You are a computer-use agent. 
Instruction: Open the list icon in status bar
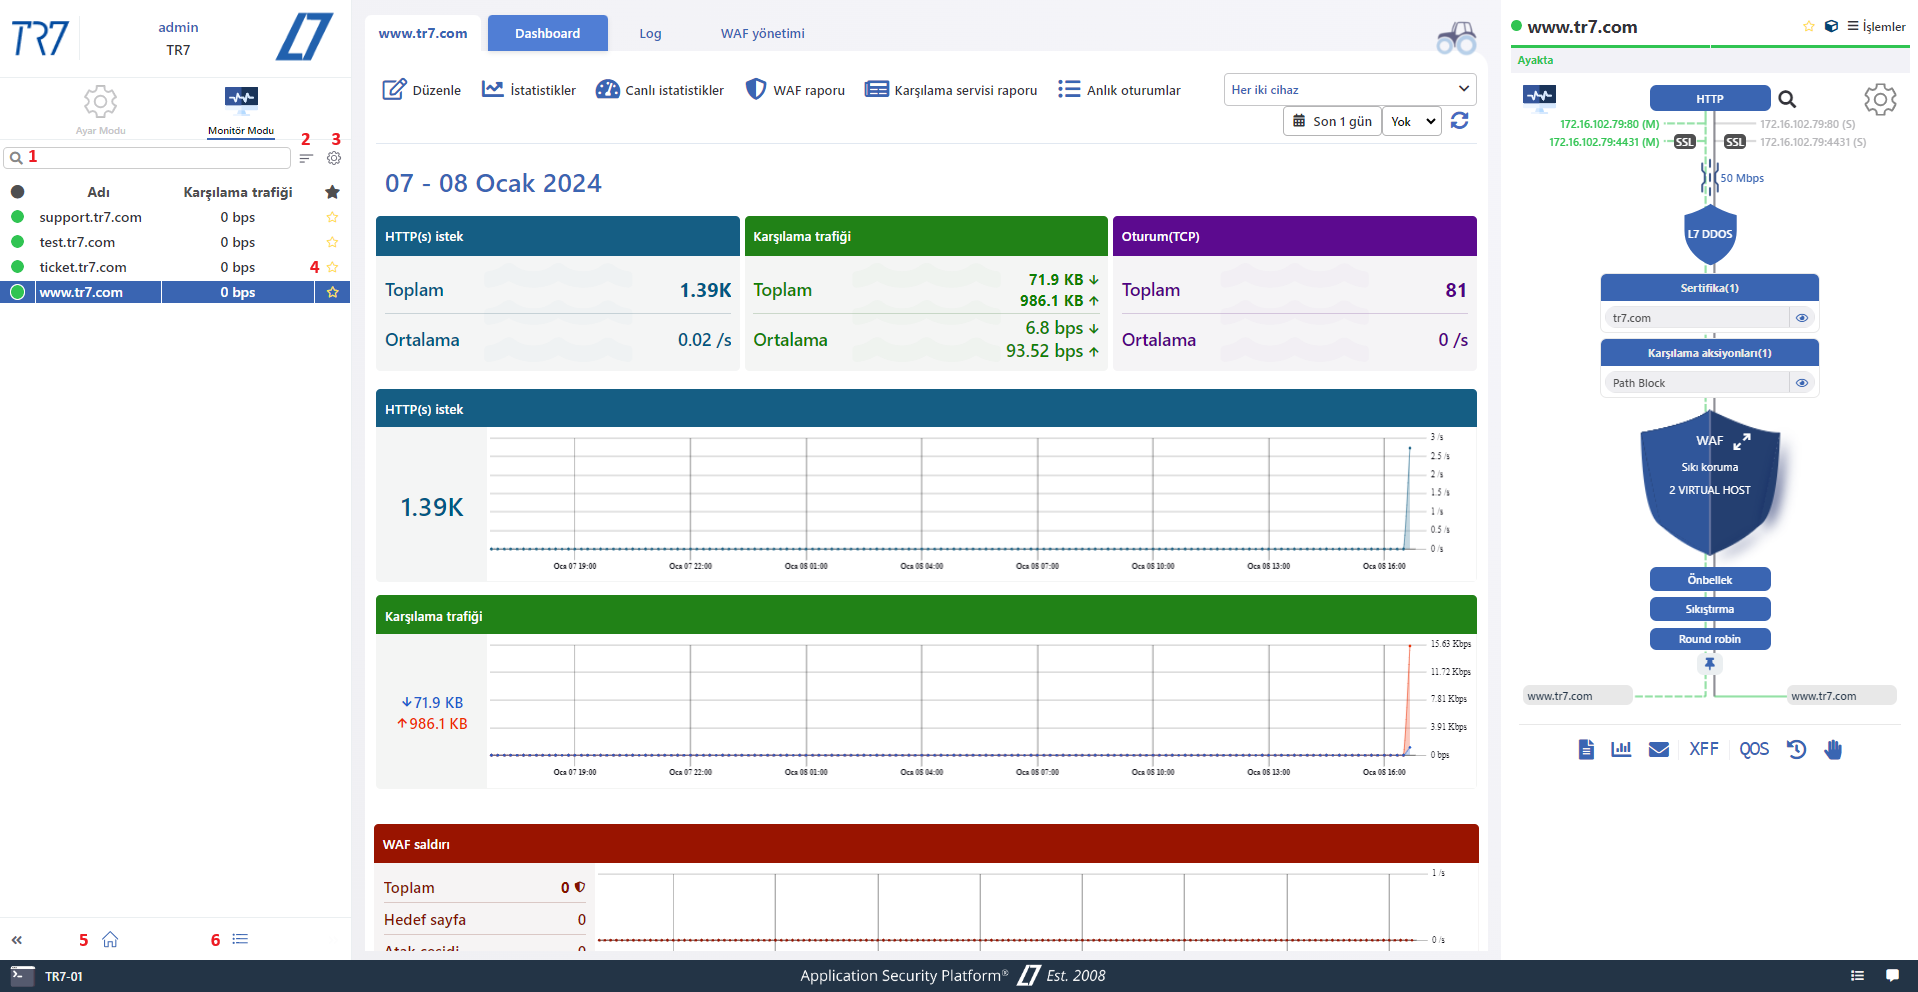pyautogui.click(x=1857, y=976)
